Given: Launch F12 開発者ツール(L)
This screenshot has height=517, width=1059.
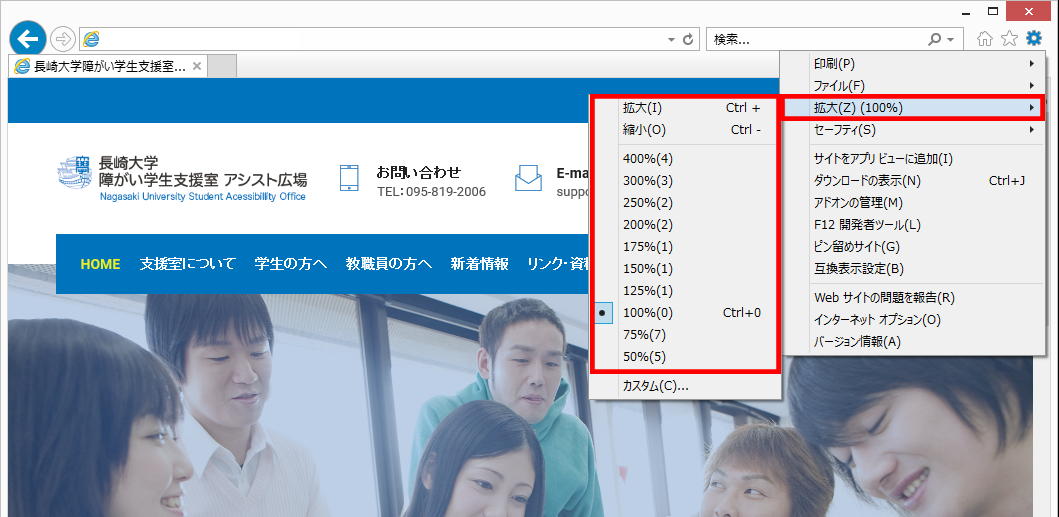Looking at the screenshot, I should click(913, 224).
